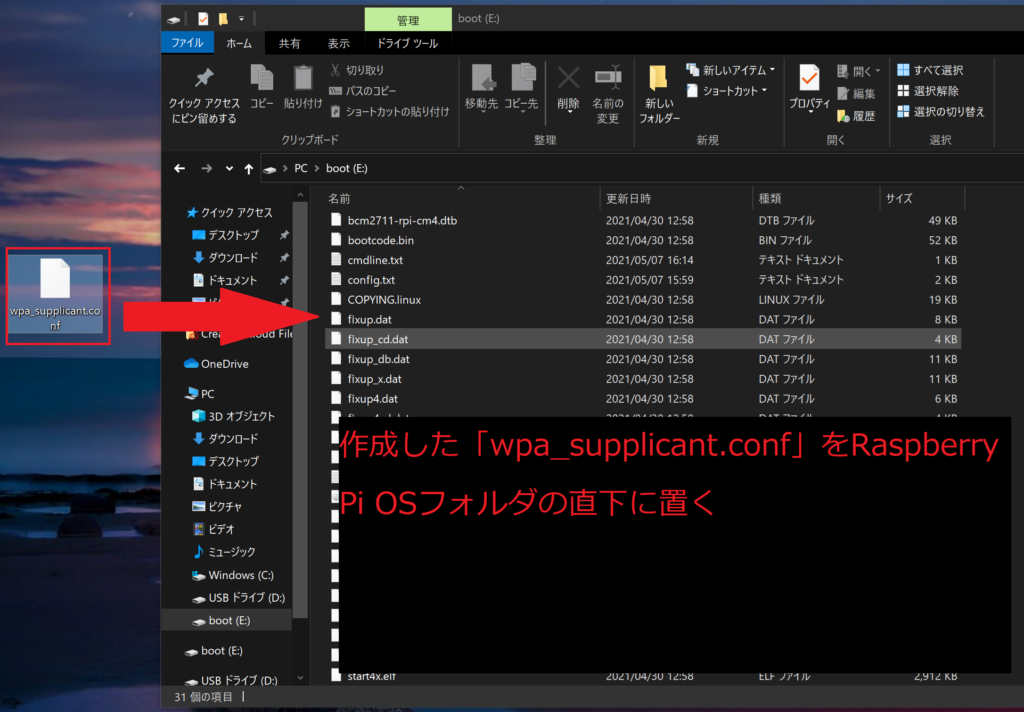
Task: Go forward with the forward arrow
Action: (x=206, y=169)
